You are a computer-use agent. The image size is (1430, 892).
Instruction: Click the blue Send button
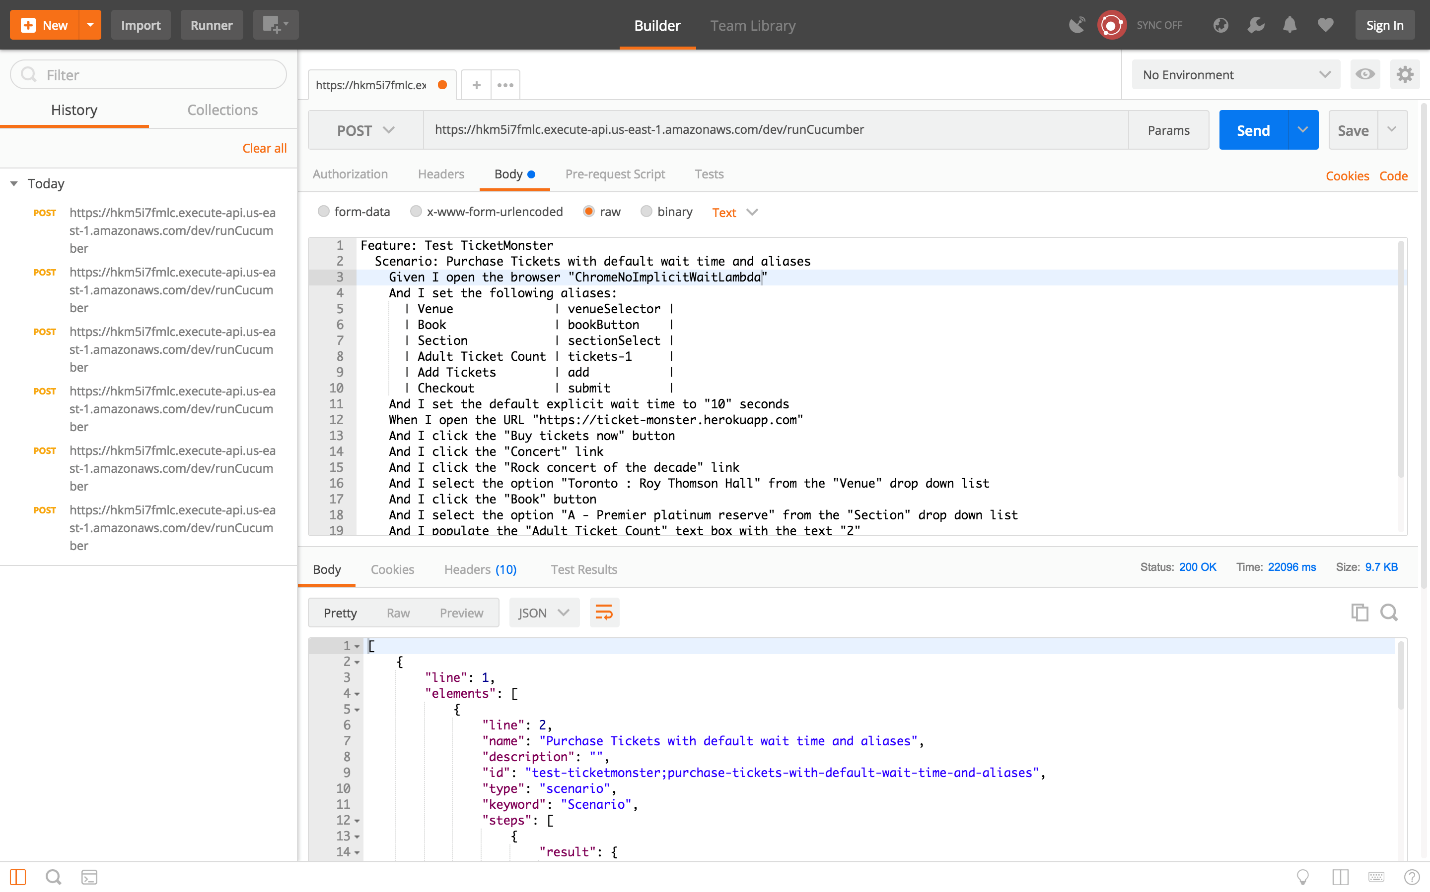tap(1253, 131)
